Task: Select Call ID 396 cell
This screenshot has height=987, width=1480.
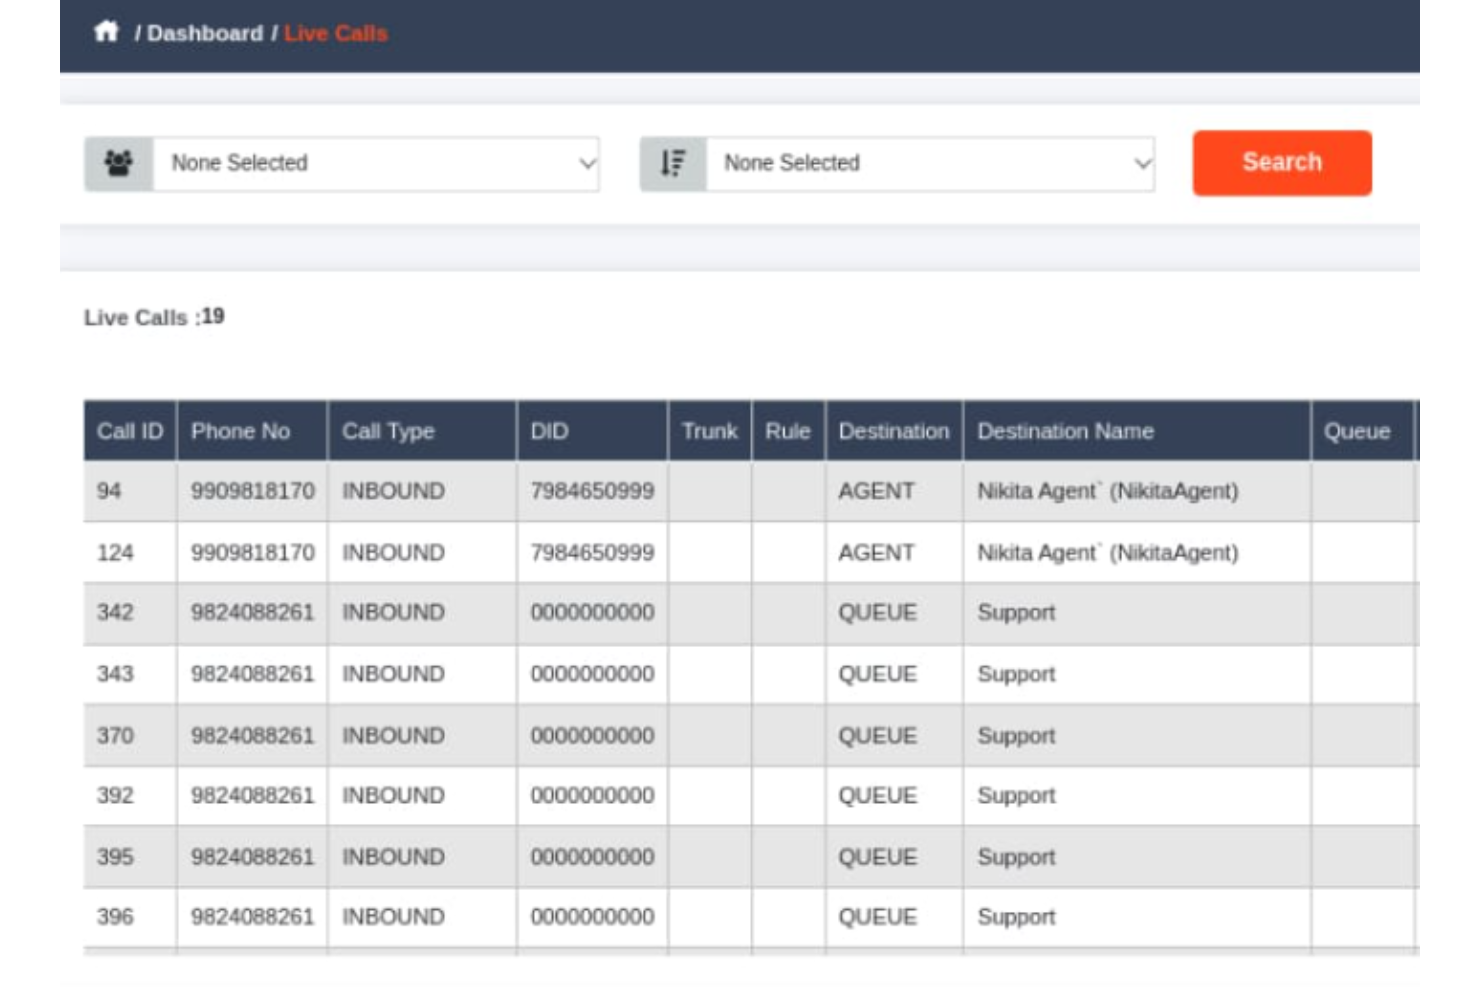Action: 130,917
